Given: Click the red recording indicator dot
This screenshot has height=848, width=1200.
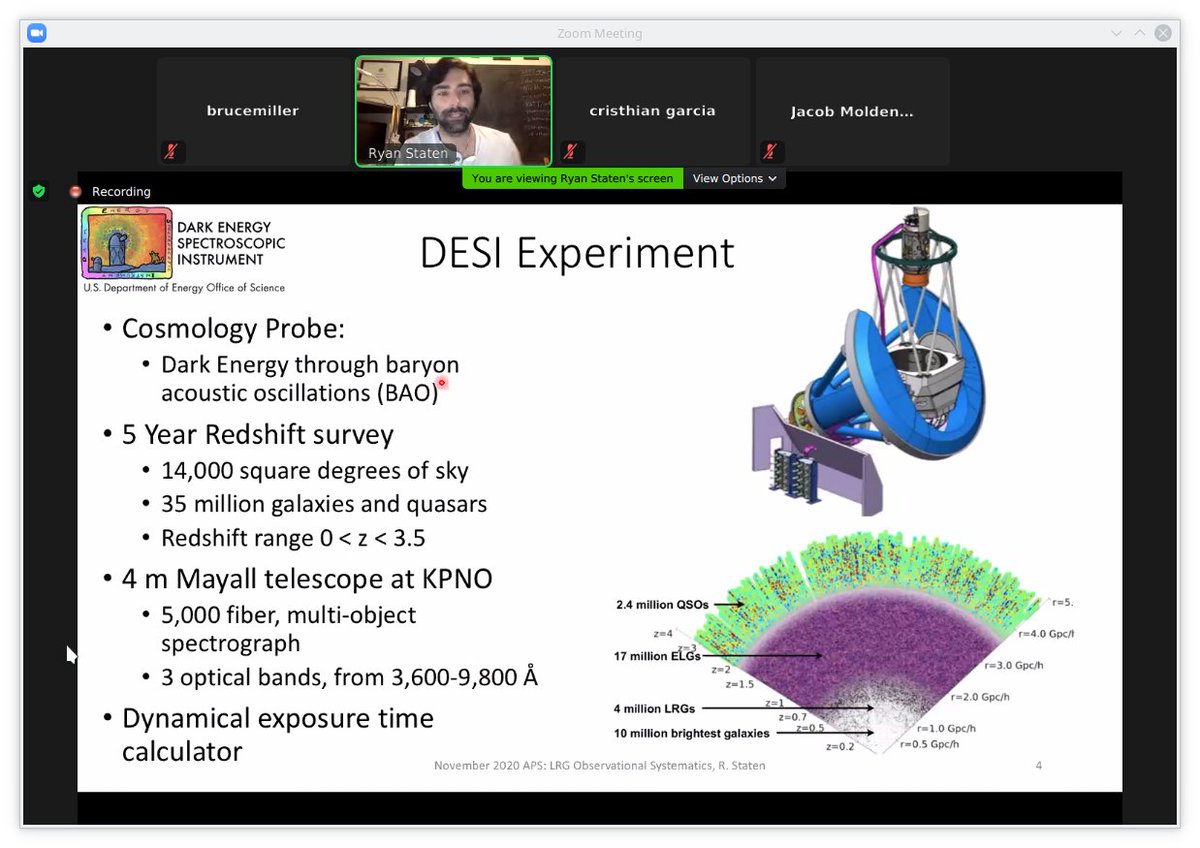Looking at the screenshot, I should pyautogui.click(x=75, y=191).
